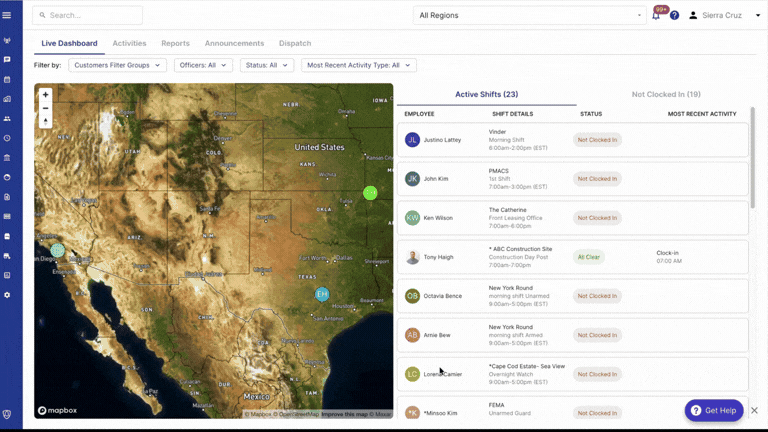Click the EH map marker in Texas
Screen dimensions: 768x432
322,294
